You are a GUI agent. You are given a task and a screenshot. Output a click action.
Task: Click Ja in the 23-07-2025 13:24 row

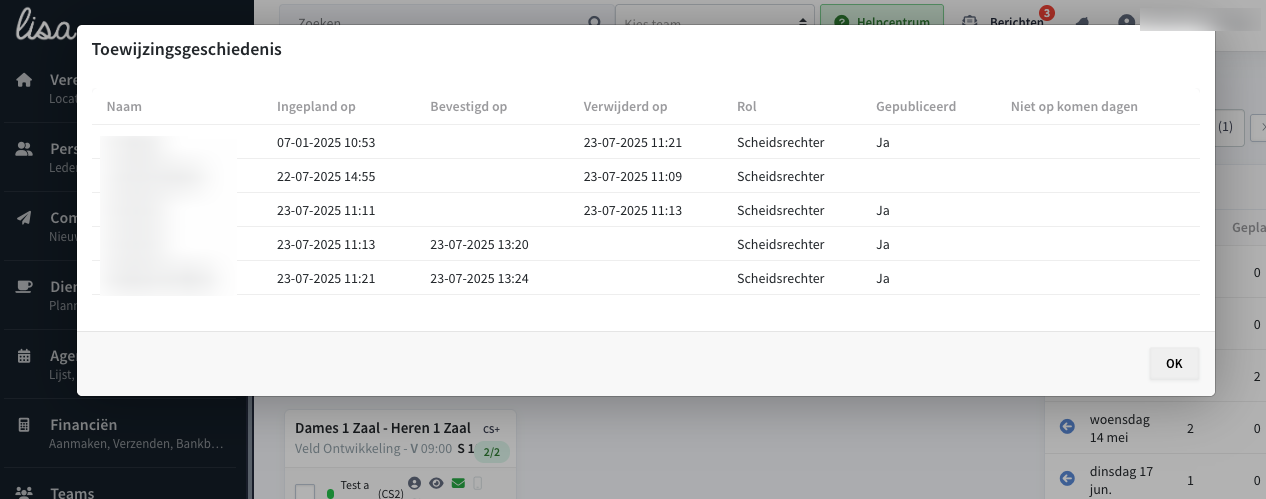[883, 279]
